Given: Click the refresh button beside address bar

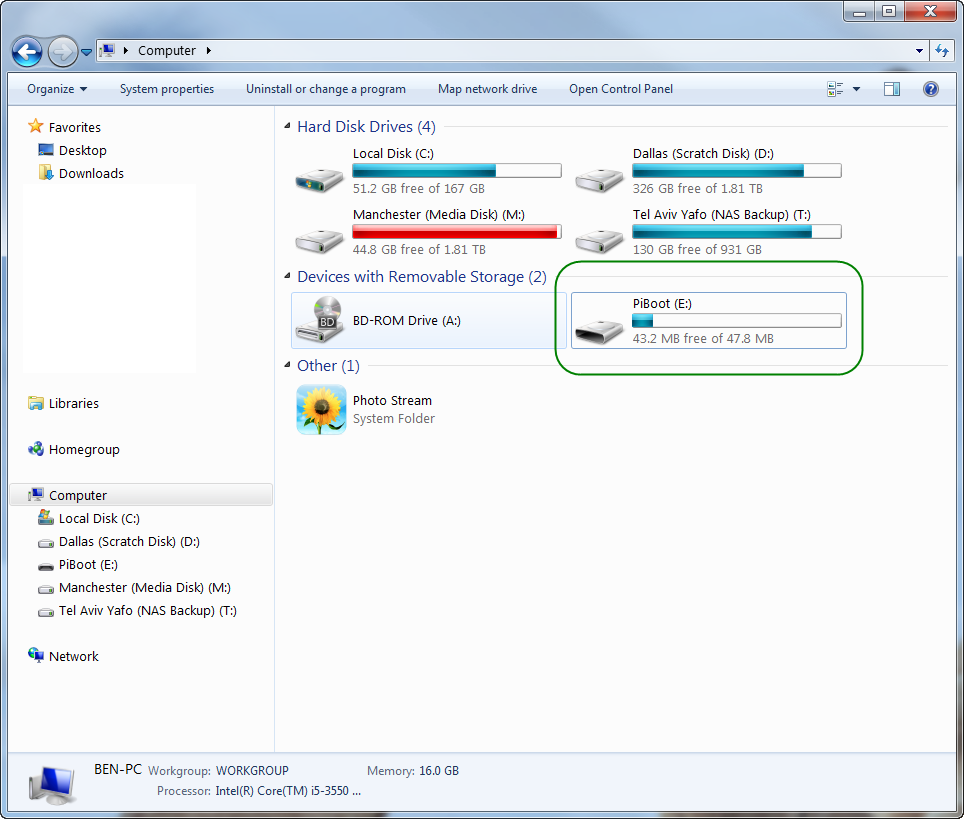Looking at the screenshot, I should click(x=942, y=50).
